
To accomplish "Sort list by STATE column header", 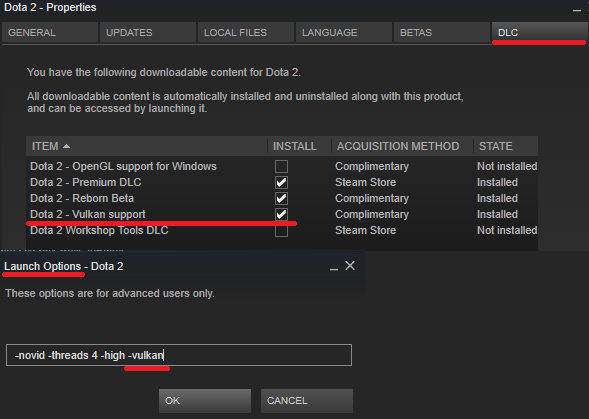I will (505, 146).
